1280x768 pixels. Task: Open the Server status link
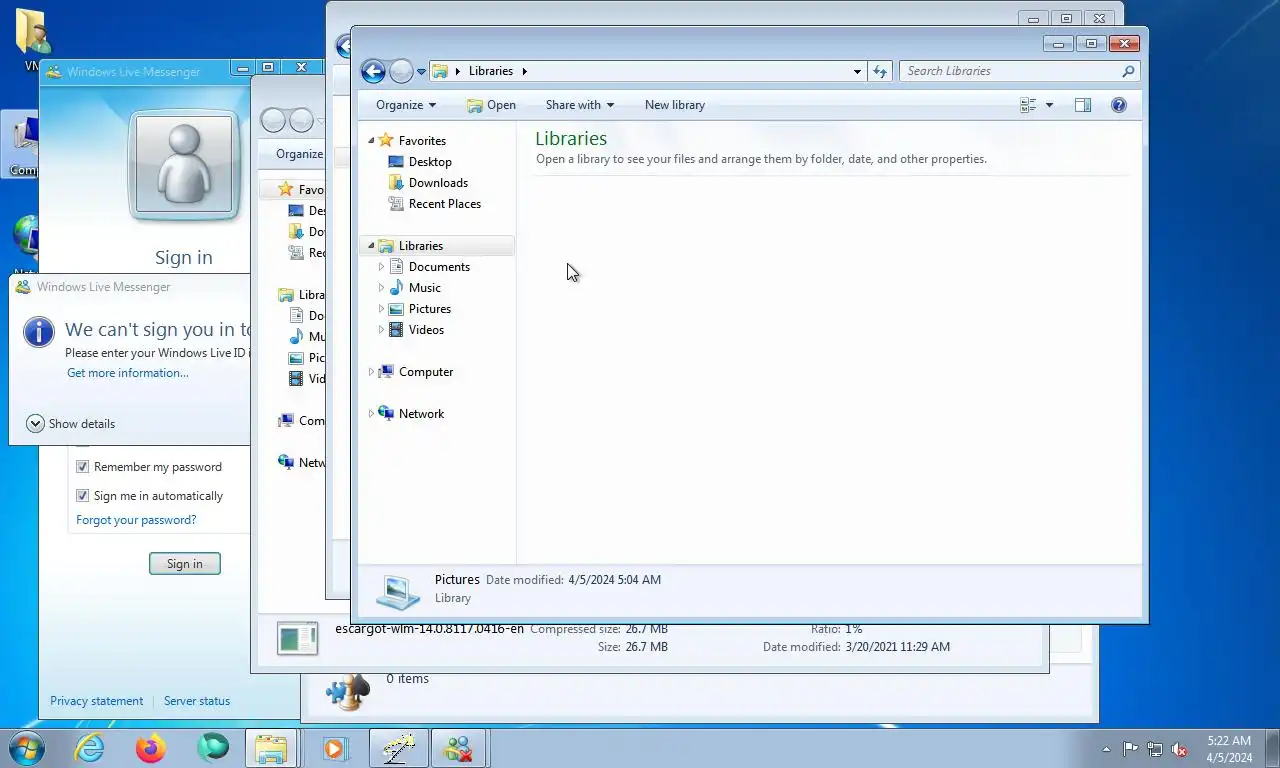tap(197, 701)
